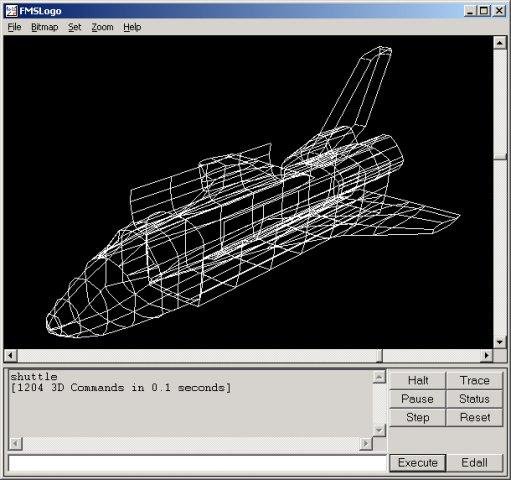Click inside the command input box

pos(197,463)
